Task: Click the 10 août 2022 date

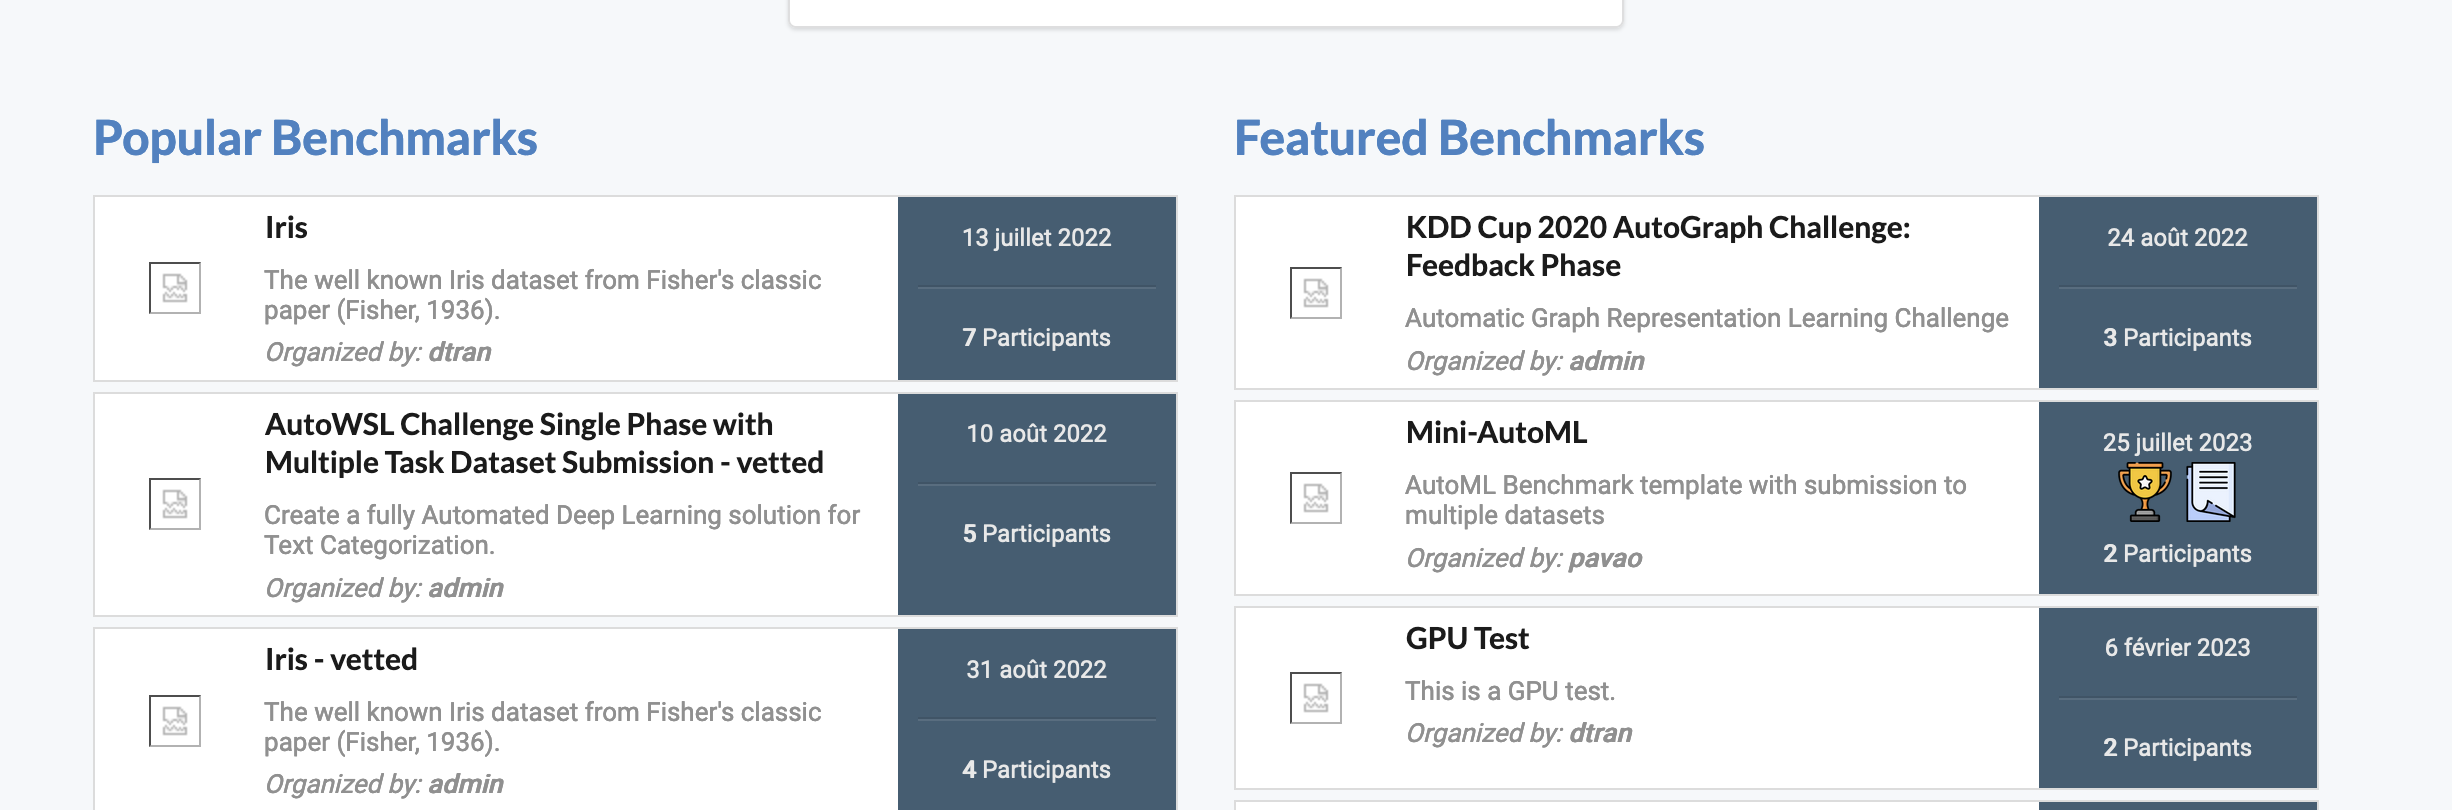Action: pos(1037,434)
